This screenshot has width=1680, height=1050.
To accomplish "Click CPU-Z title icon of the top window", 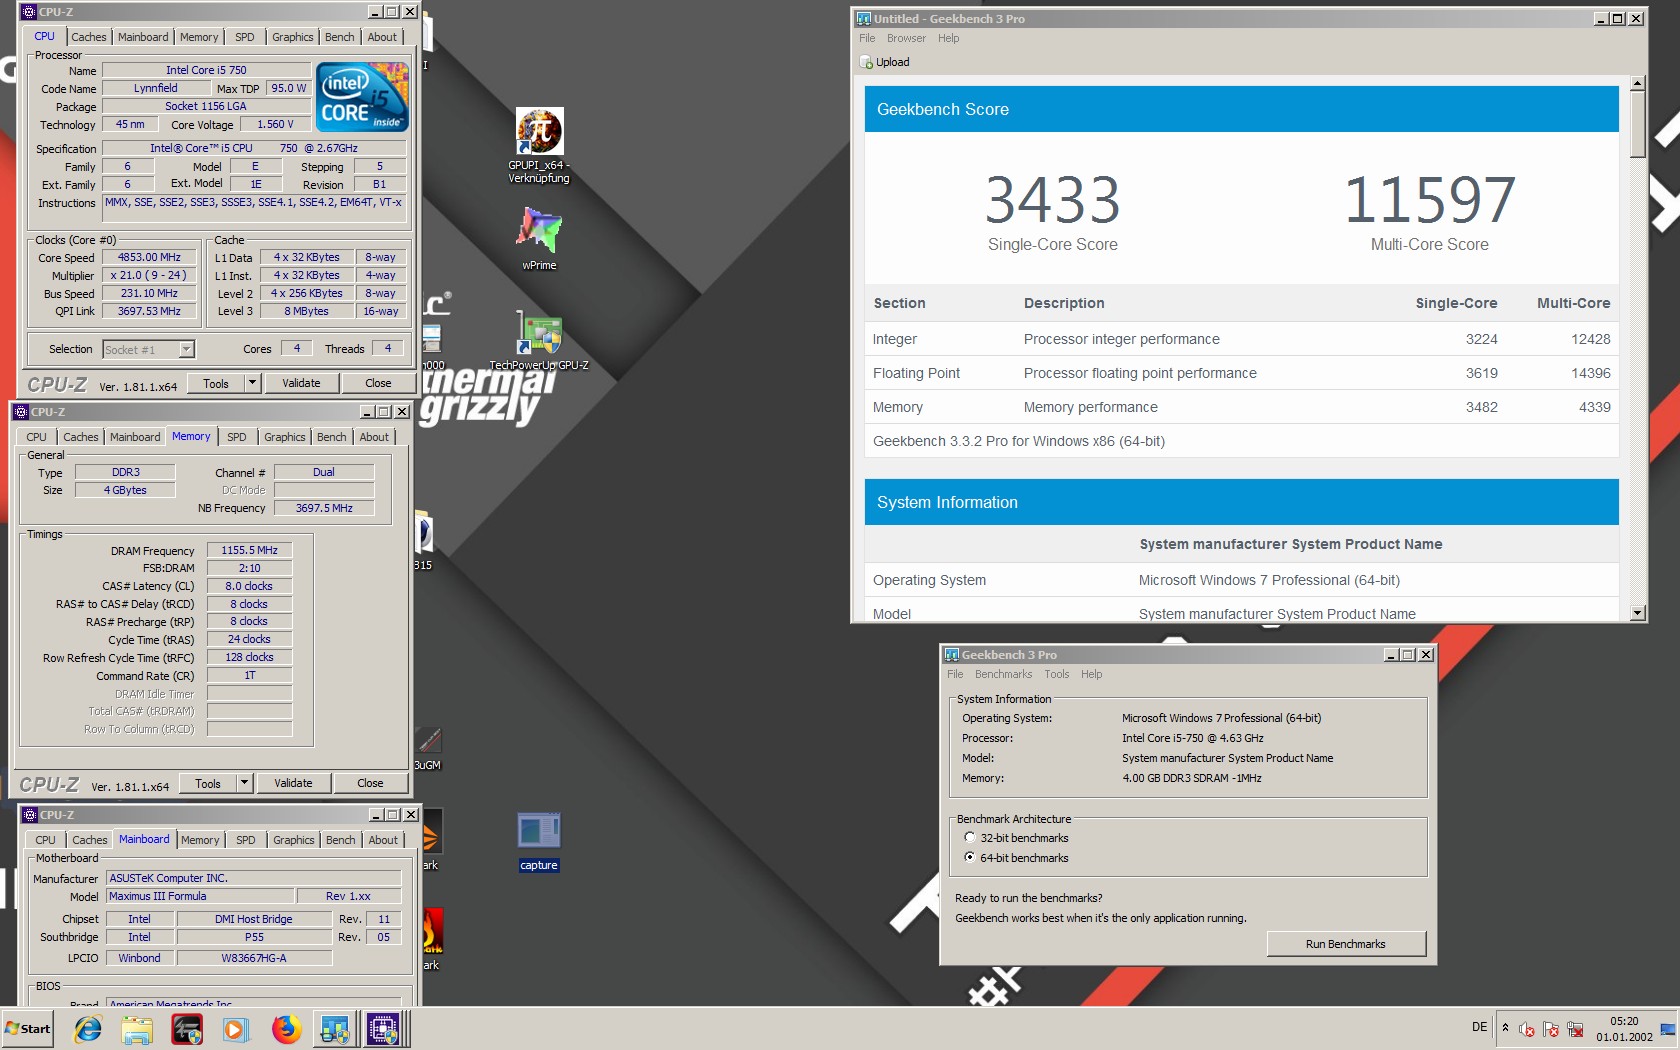I will [x=29, y=12].
